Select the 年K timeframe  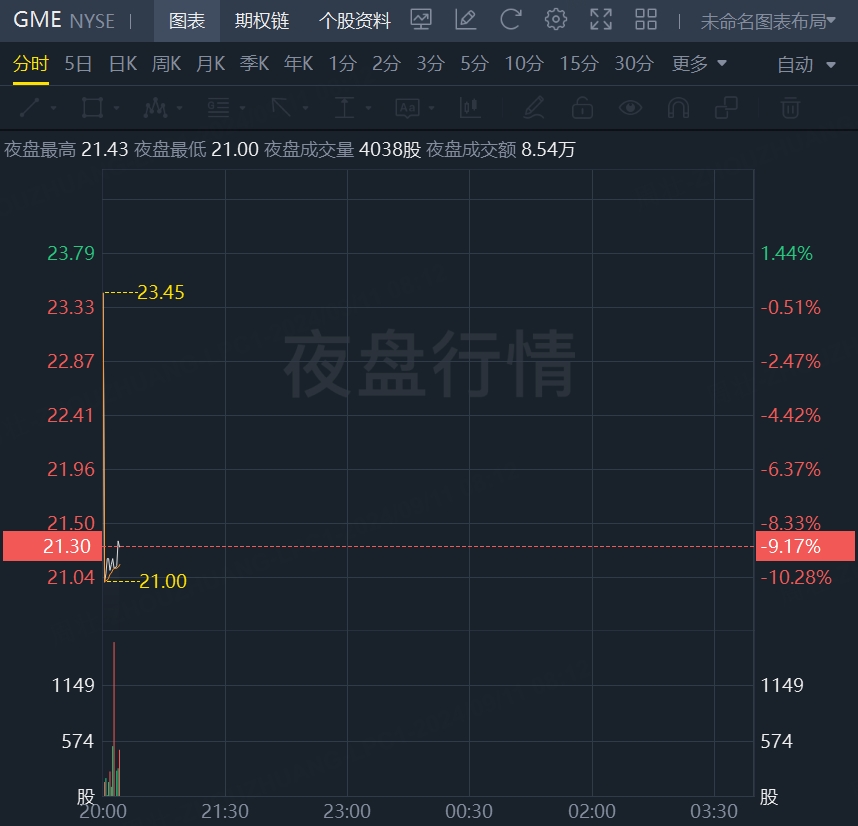pyautogui.click(x=298, y=64)
